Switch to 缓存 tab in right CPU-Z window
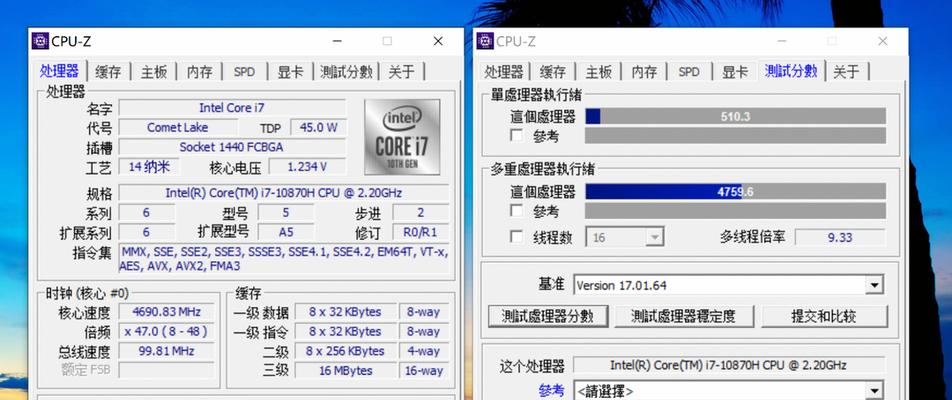 point(552,72)
